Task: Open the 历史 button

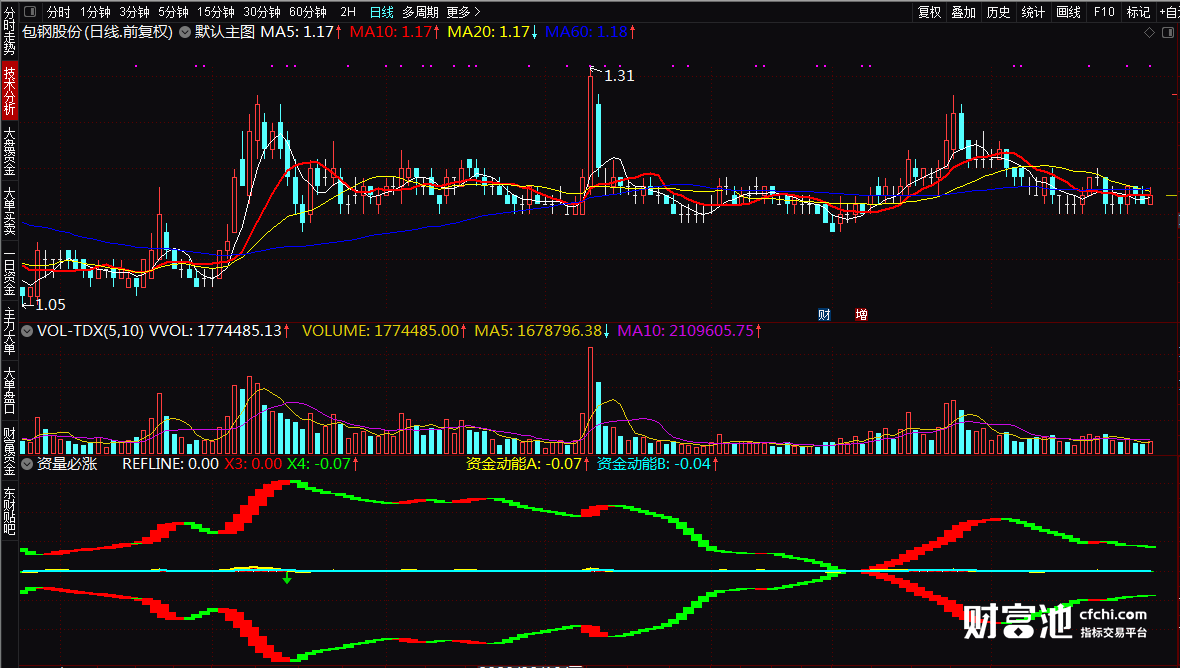Action: 998,12
